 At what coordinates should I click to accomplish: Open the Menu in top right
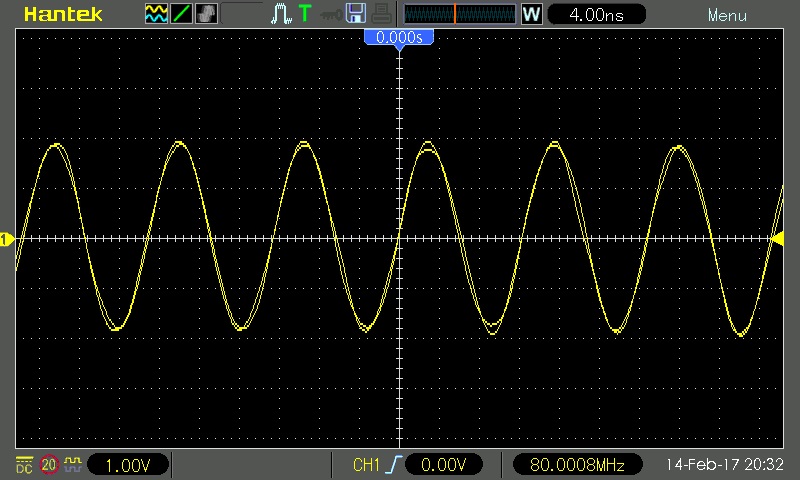727,15
